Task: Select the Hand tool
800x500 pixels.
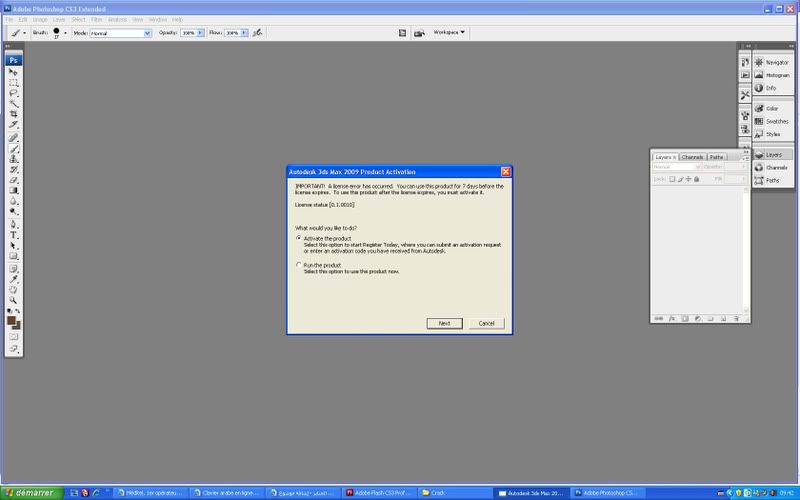Action: pyautogui.click(x=14, y=290)
